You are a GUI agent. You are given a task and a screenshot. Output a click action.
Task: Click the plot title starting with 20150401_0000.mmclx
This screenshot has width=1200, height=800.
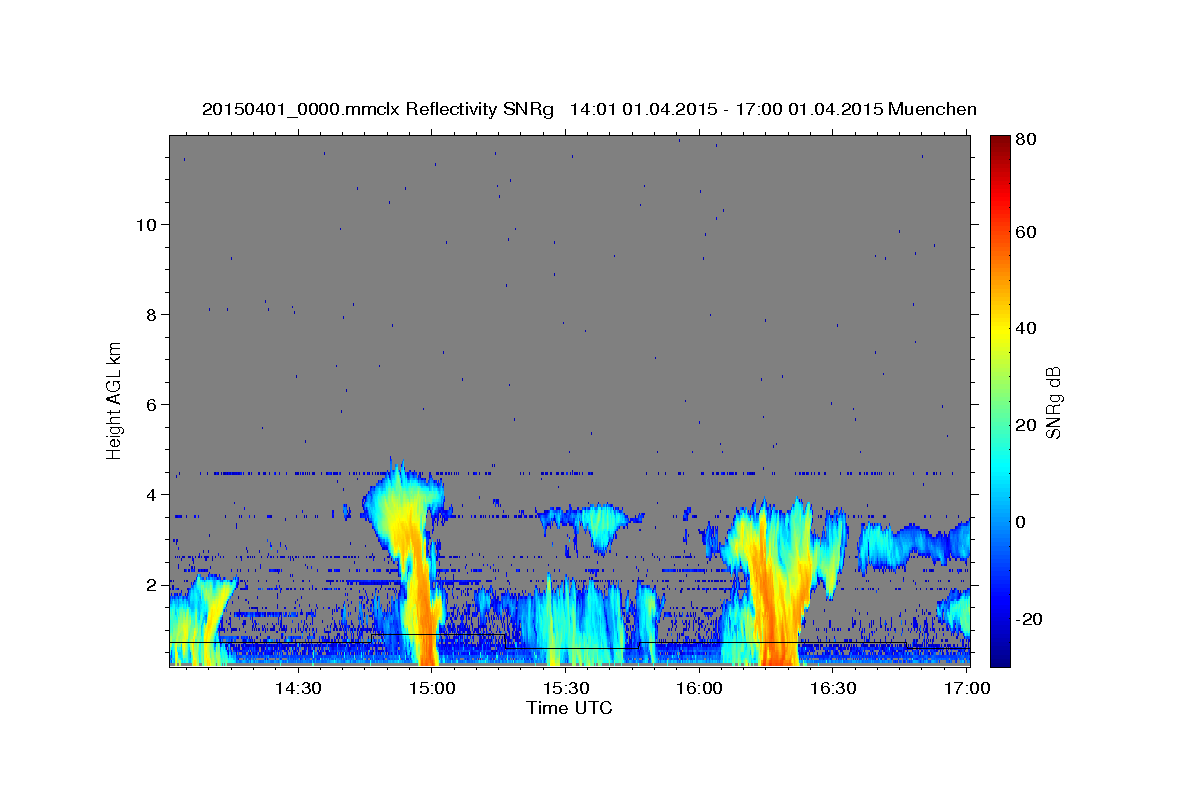point(589,109)
